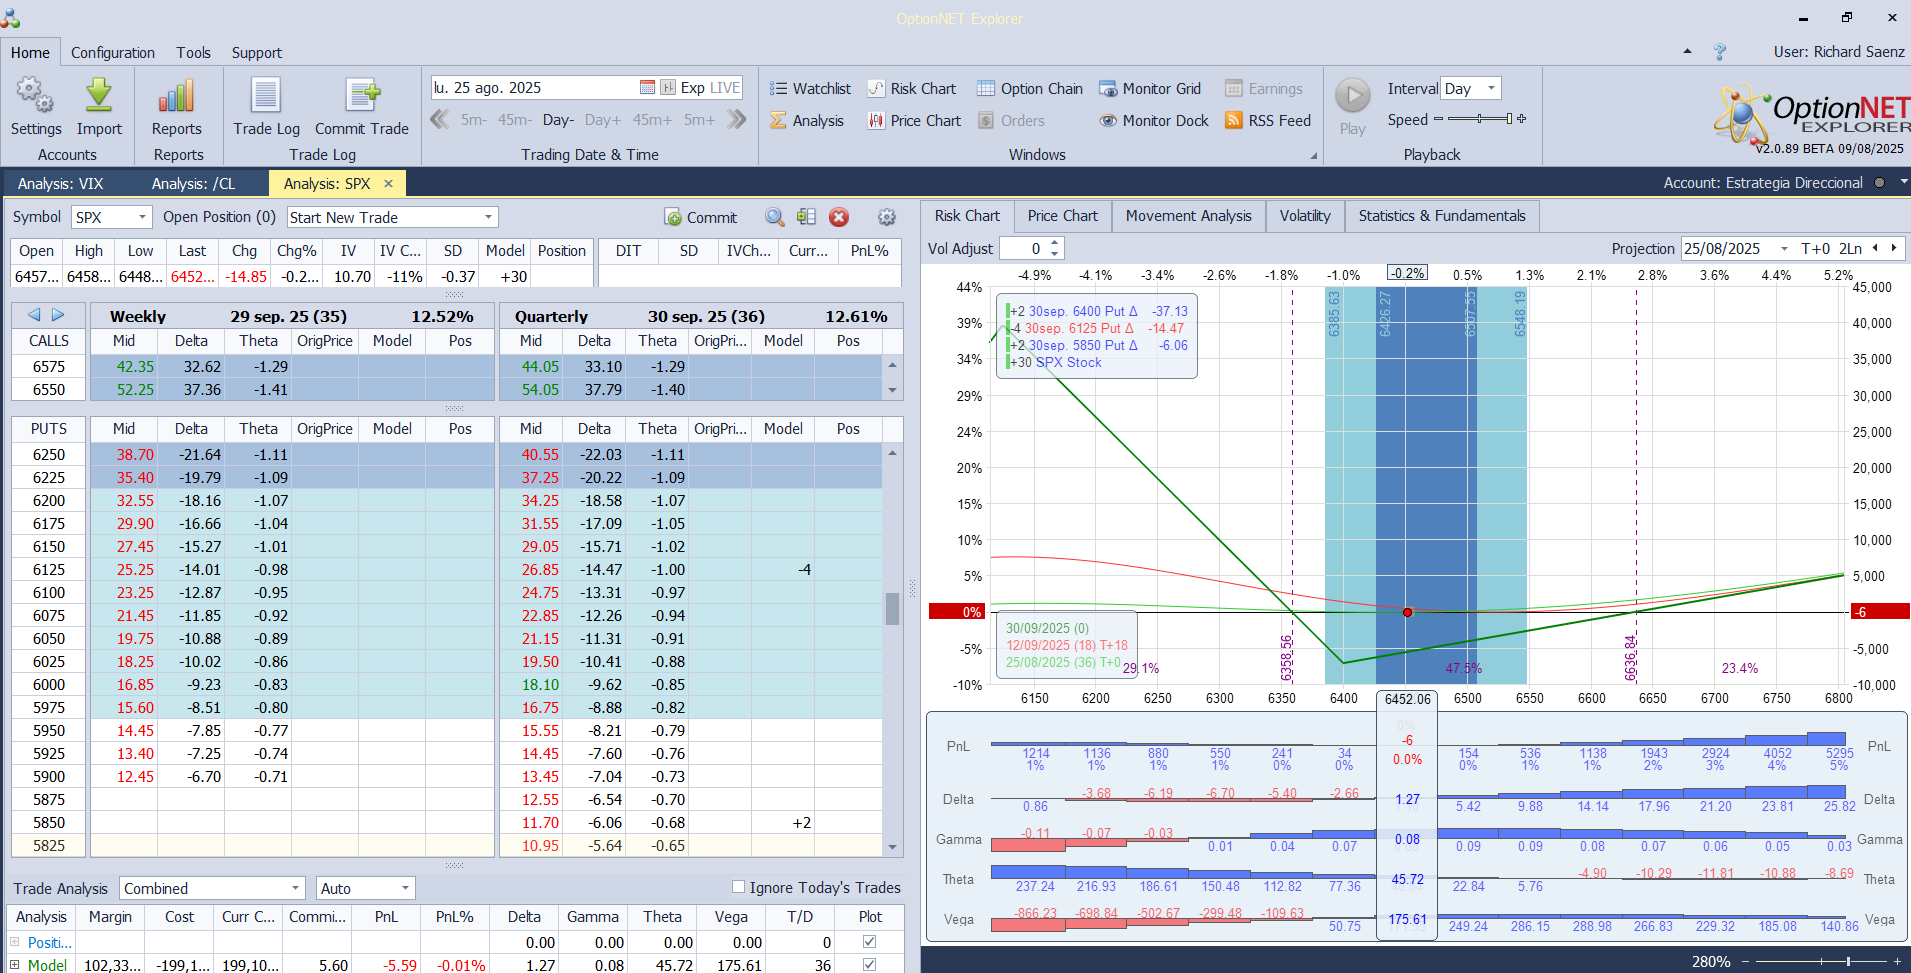Open the Movement Analysis tab

point(1188,216)
